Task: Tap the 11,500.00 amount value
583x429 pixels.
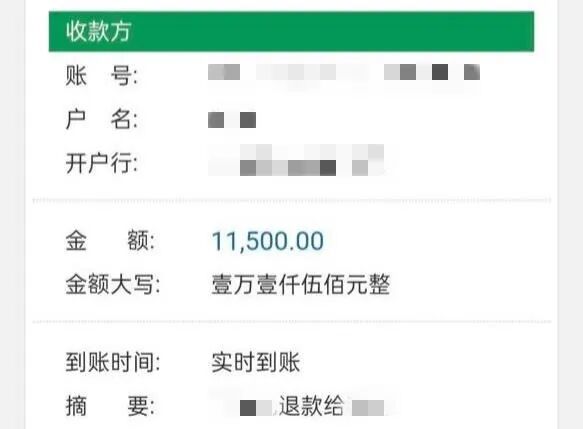Action: (268, 241)
